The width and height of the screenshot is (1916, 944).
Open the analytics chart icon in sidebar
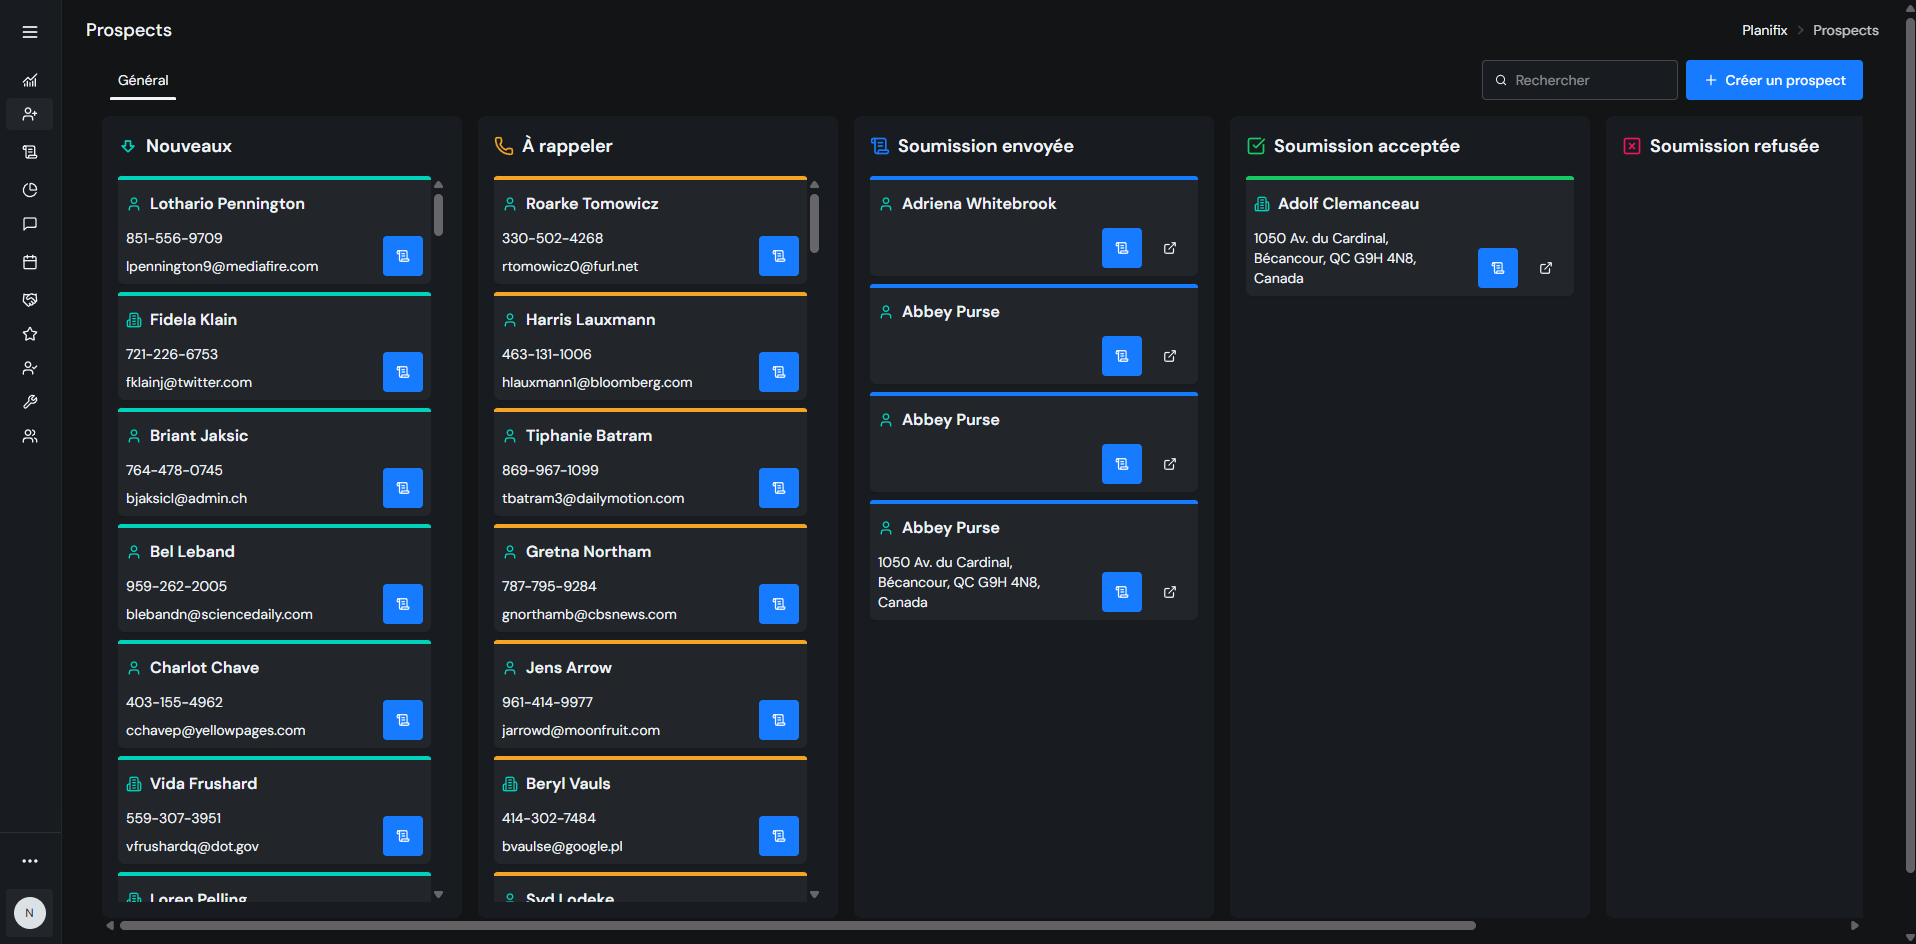coord(30,80)
